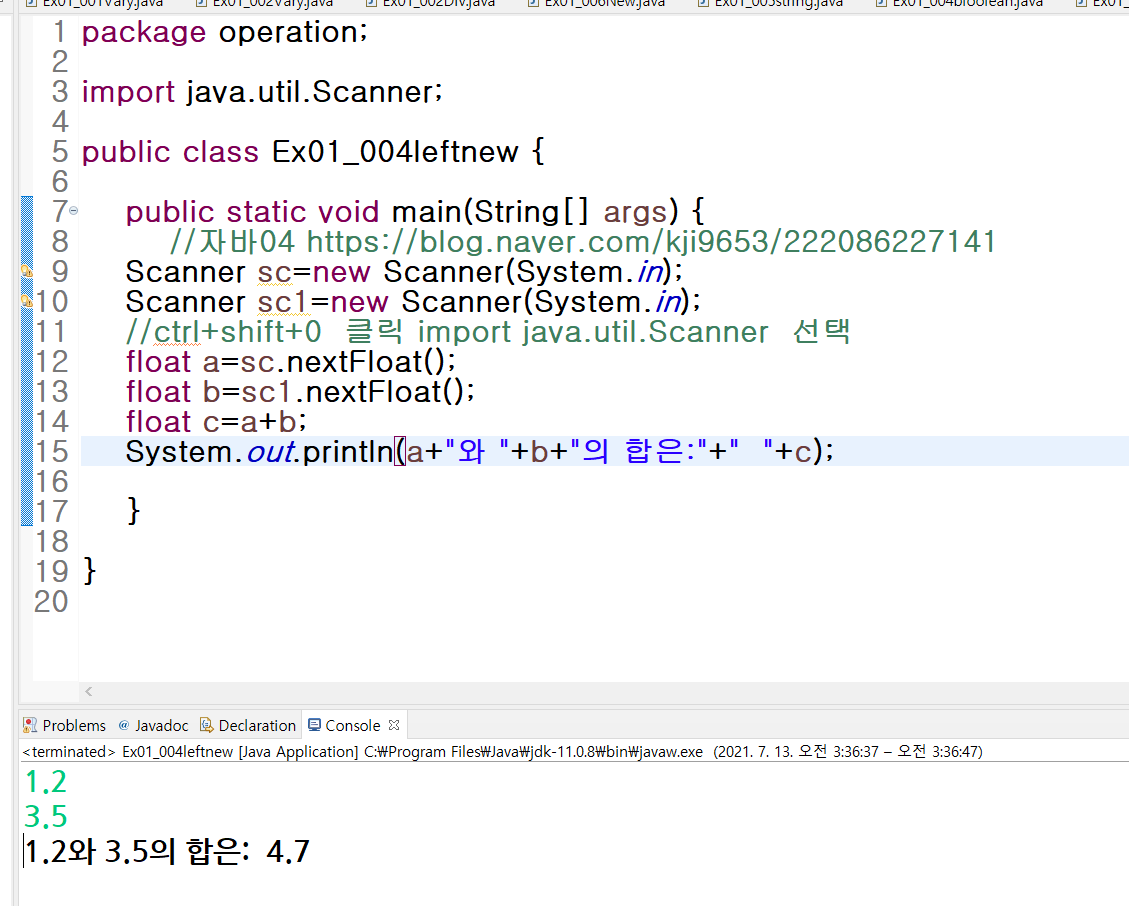Image resolution: width=1129 pixels, height=906 pixels.
Task: Click console input value 3.5
Action: click(45, 817)
